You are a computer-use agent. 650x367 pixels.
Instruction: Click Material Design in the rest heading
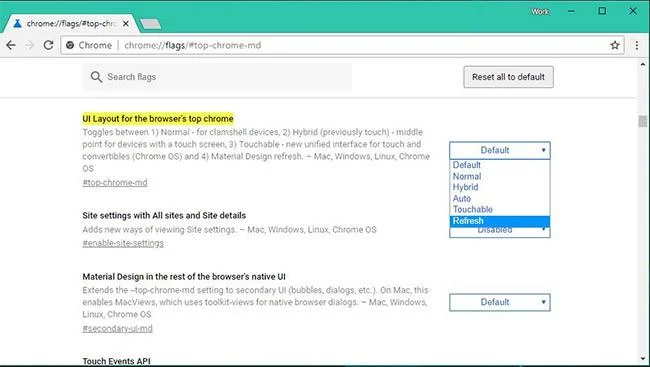click(184, 277)
